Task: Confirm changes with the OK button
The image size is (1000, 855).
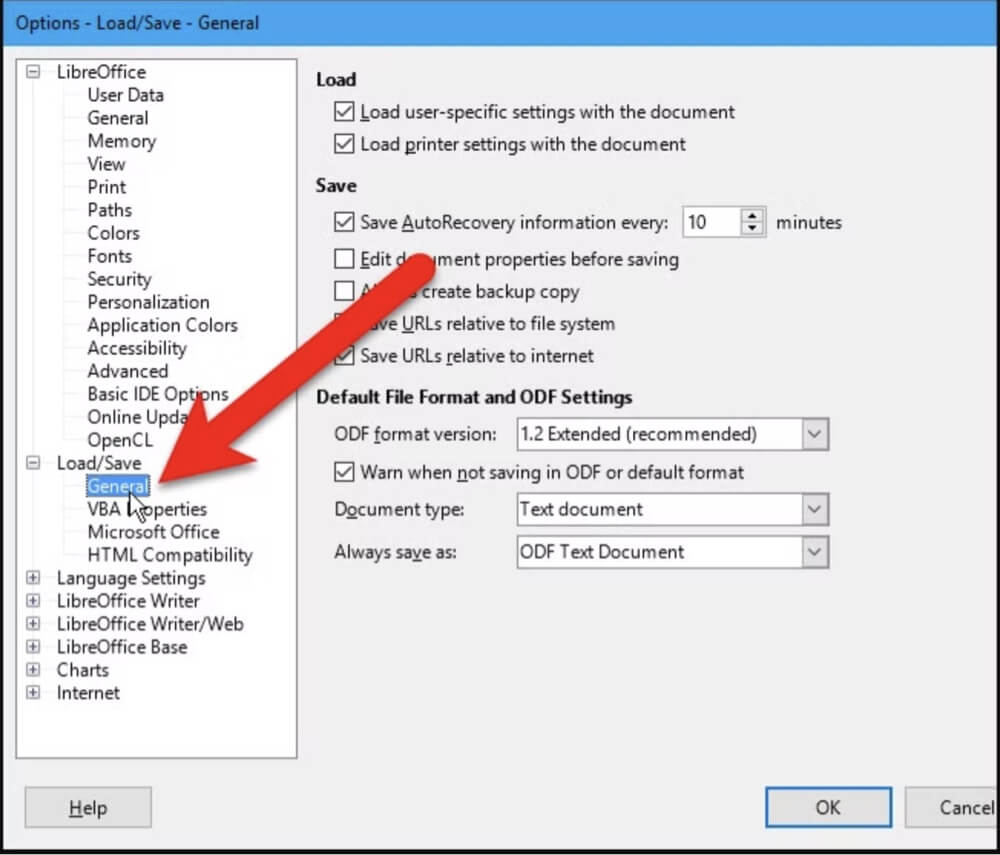Action: pos(828,807)
